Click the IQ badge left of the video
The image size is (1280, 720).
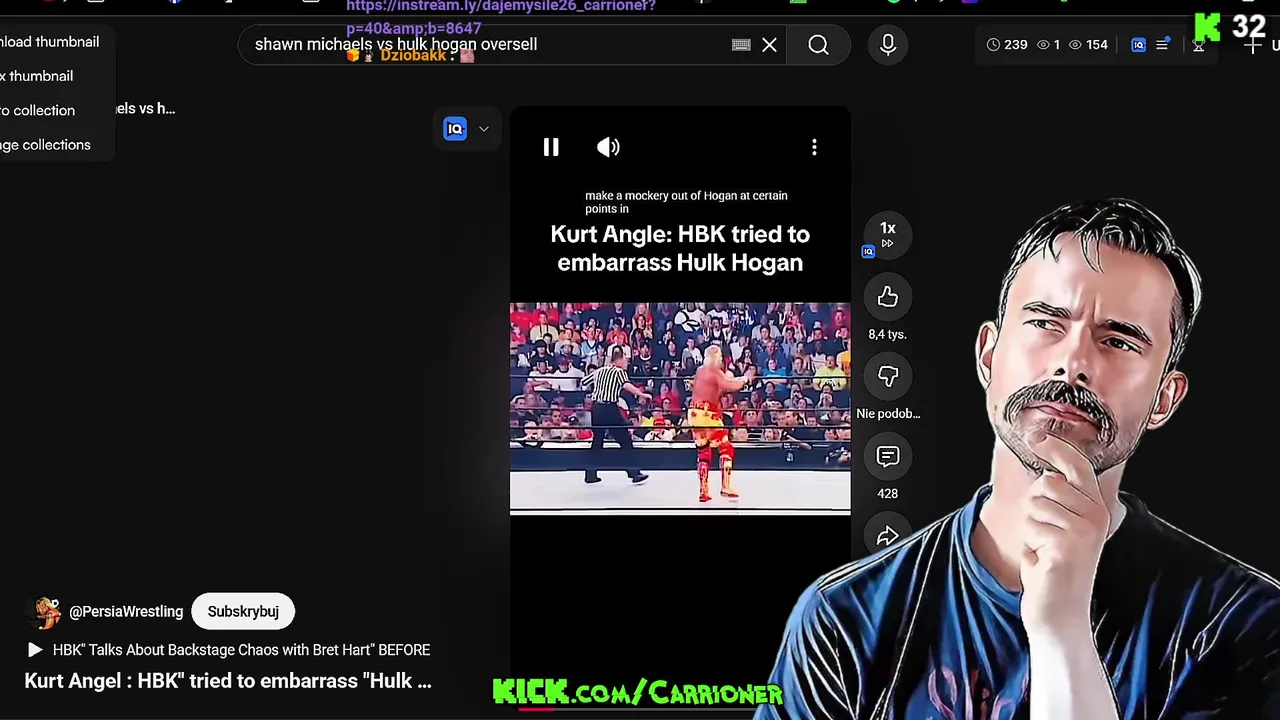point(455,129)
